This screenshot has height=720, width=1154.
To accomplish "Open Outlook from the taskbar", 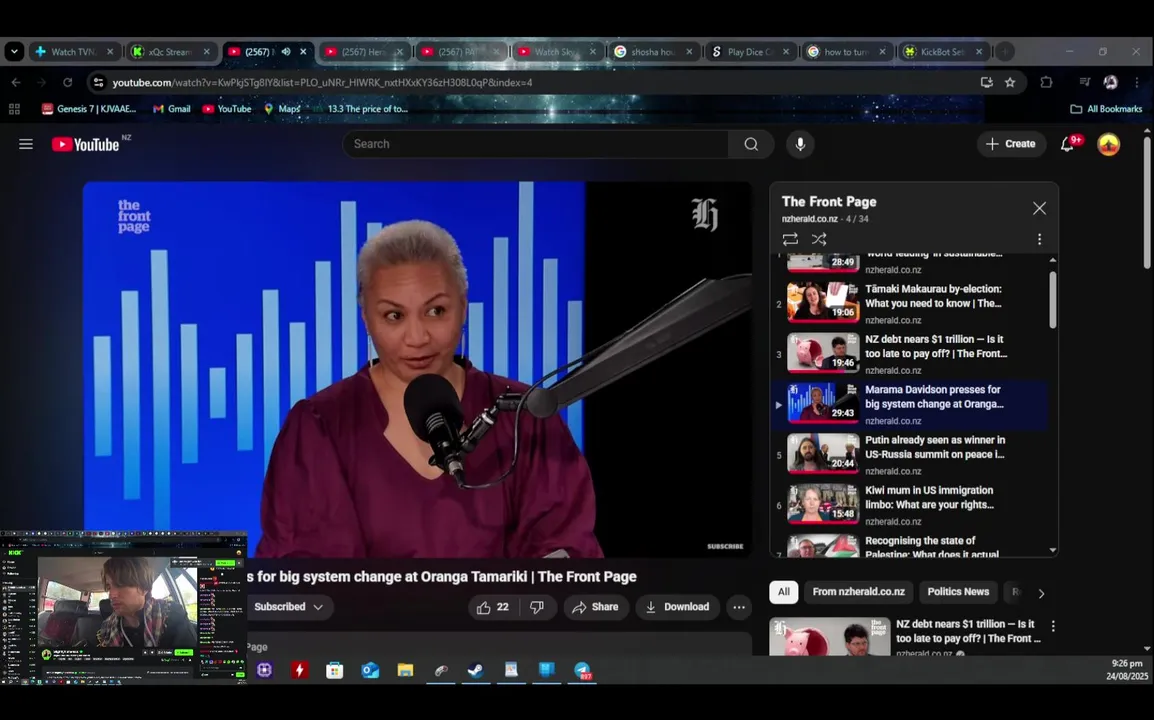I will 369,670.
